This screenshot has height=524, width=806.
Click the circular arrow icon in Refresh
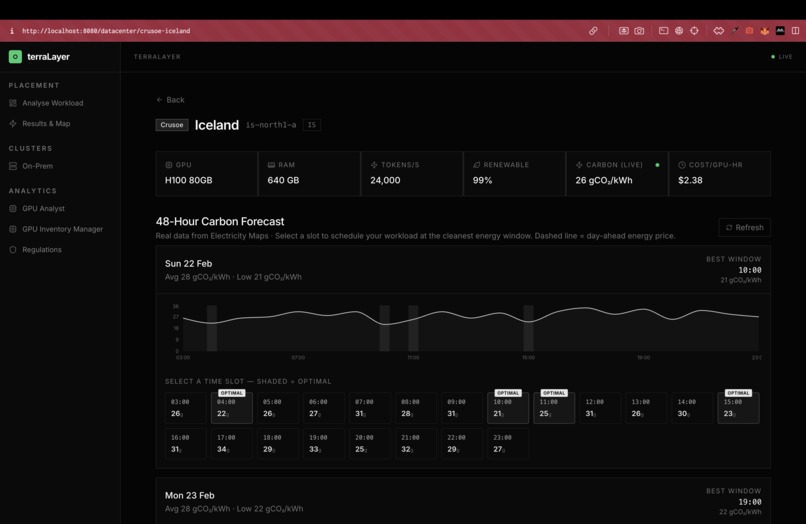click(x=728, y=227)
